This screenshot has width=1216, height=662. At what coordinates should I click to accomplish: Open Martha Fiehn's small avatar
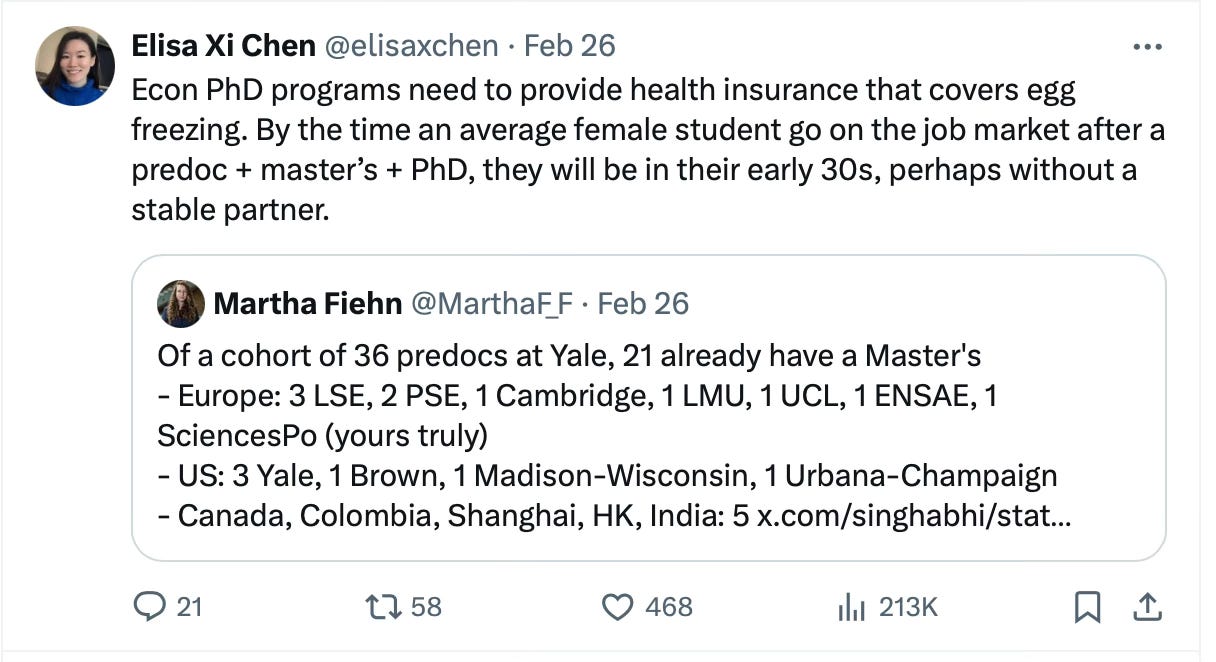(x=181, y=304)
